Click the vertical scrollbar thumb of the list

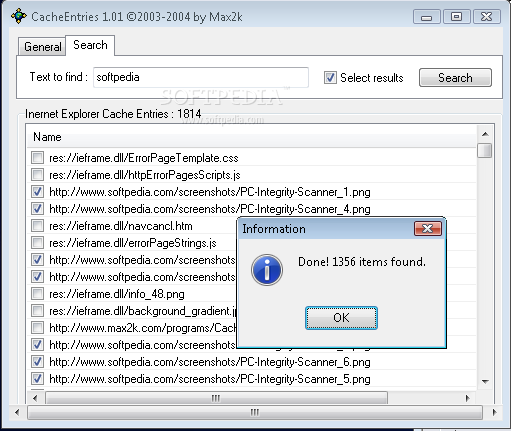[484, 150]
